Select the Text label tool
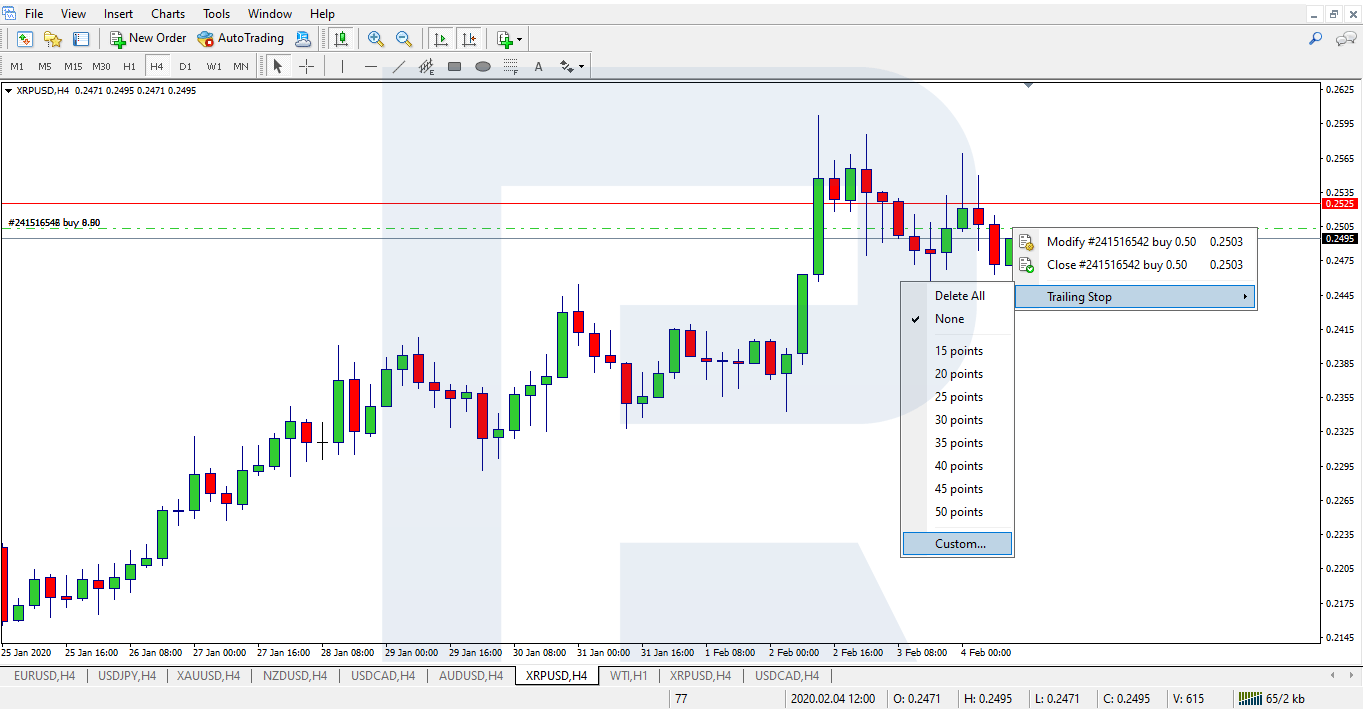The width and height of the screenshot is (1363, 709). click(538, 66)
